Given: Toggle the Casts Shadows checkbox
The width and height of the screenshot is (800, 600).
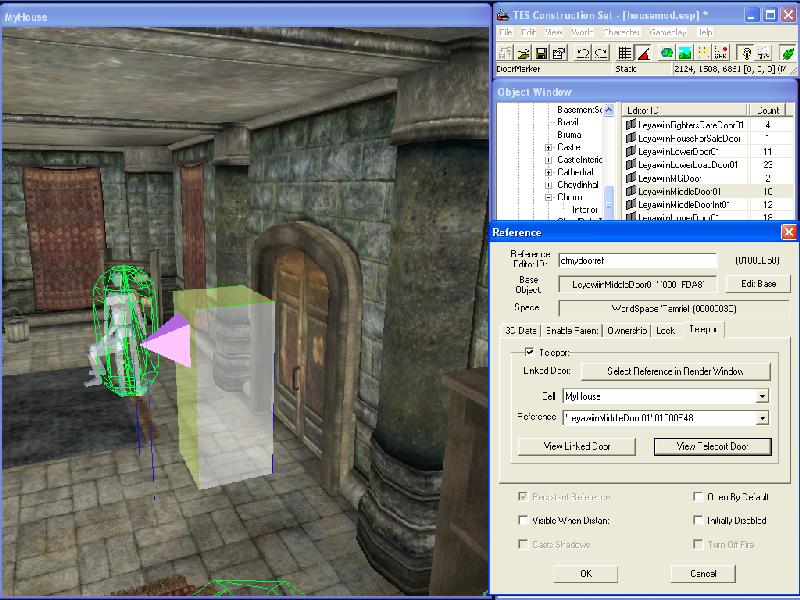Looking at the screenshot, I should 523,544.
